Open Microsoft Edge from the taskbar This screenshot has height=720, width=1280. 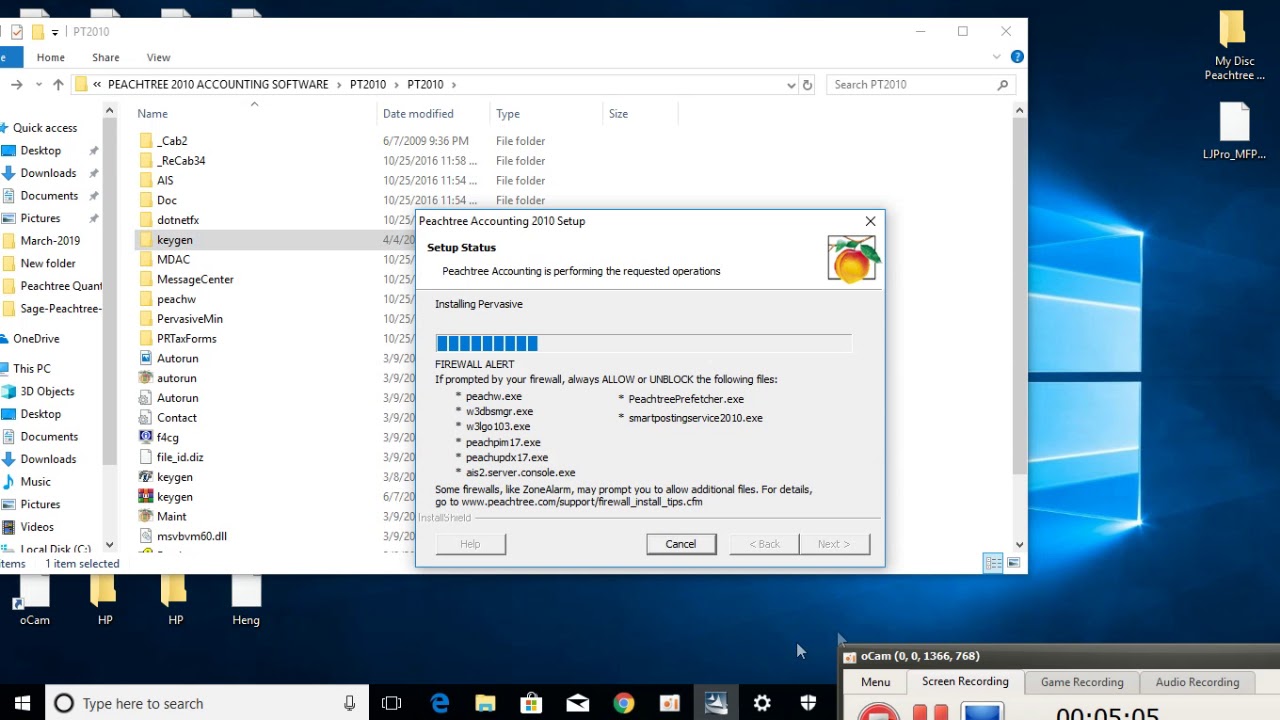(440, 703)
